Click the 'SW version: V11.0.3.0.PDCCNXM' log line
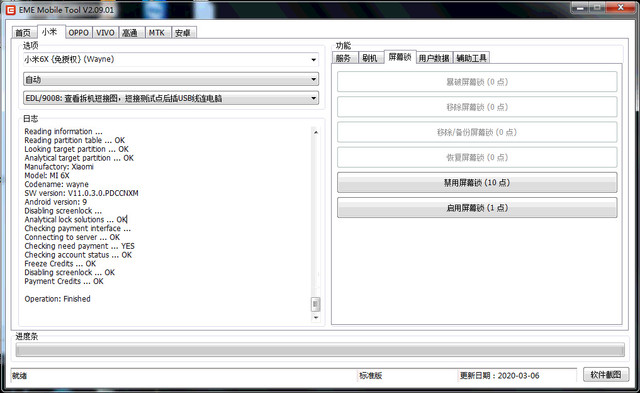The image size is (640, 393). [81, 193]
